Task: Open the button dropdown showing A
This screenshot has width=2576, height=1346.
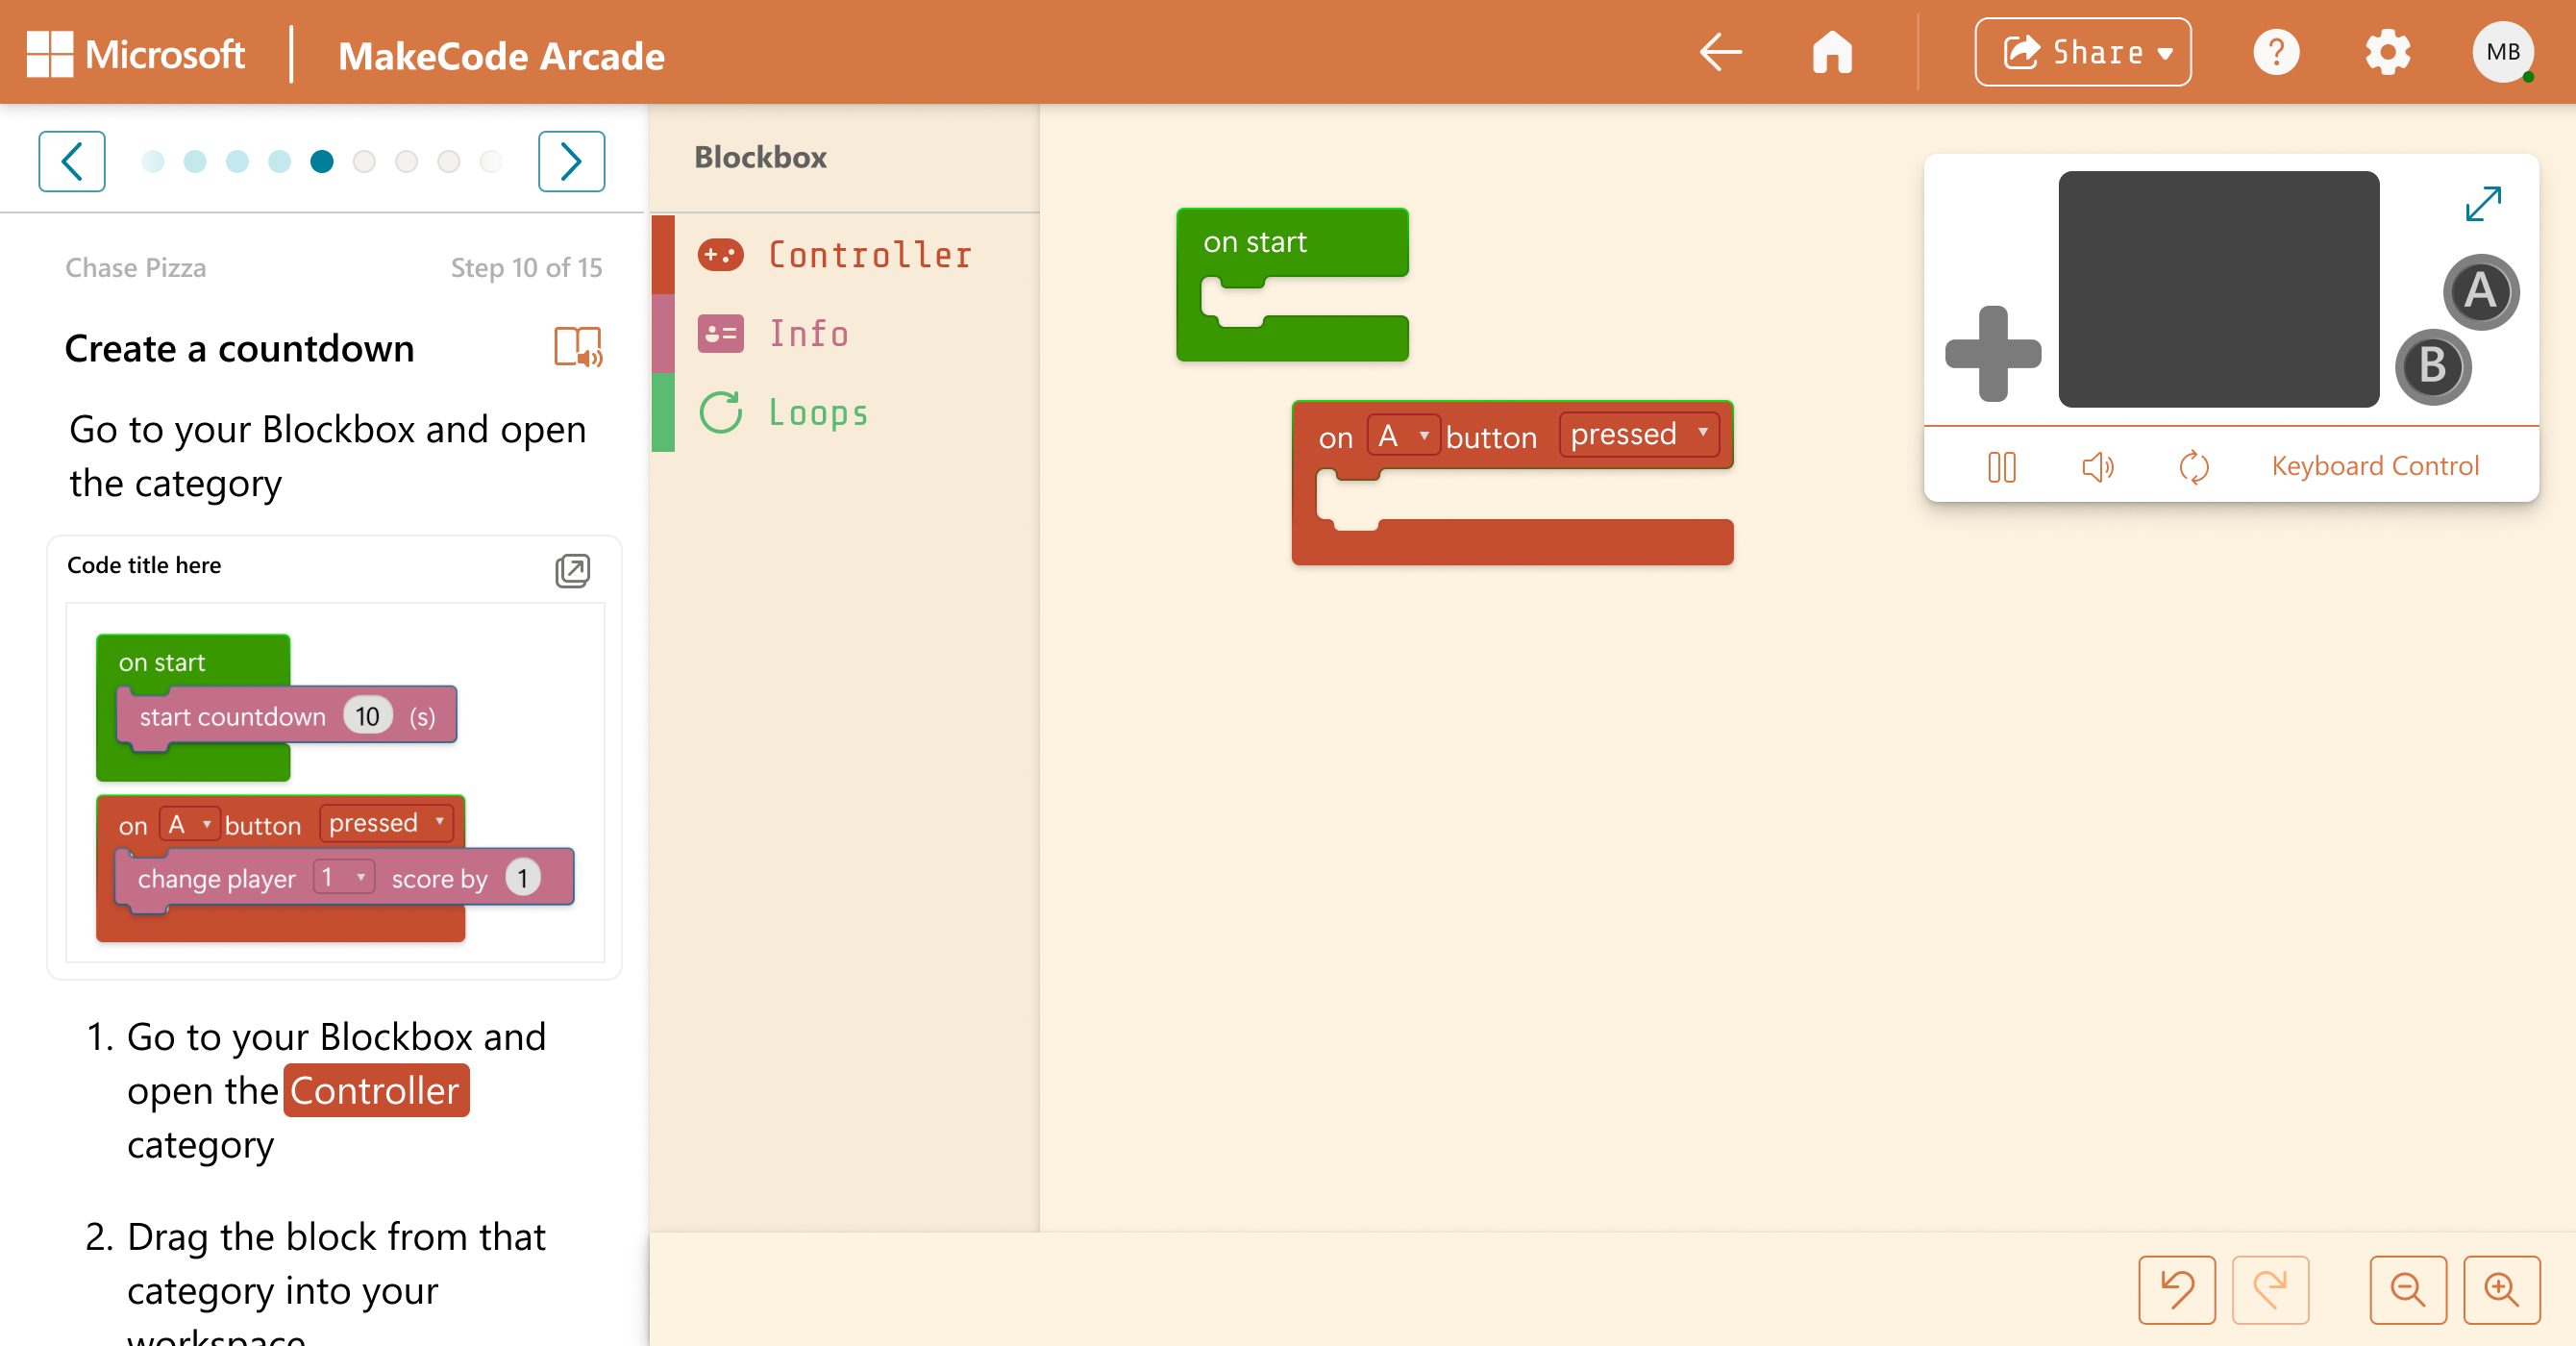Action: point(1403,435)
